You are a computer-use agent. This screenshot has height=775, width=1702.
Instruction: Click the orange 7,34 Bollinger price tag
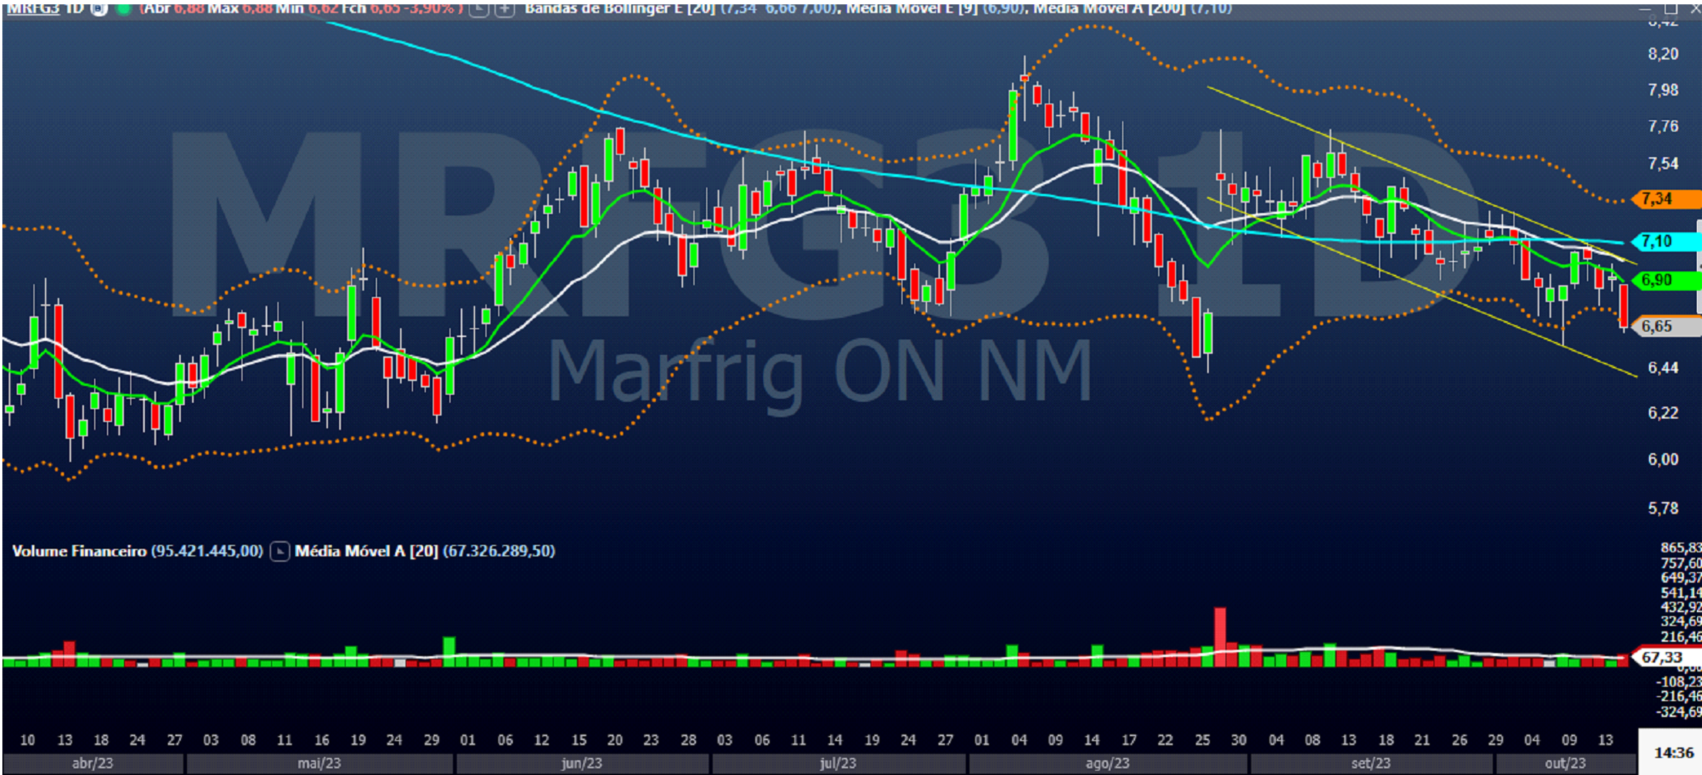(1663, 199)
